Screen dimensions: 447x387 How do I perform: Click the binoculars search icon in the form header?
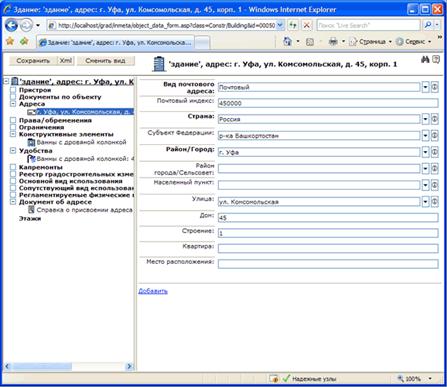[425, 59]
